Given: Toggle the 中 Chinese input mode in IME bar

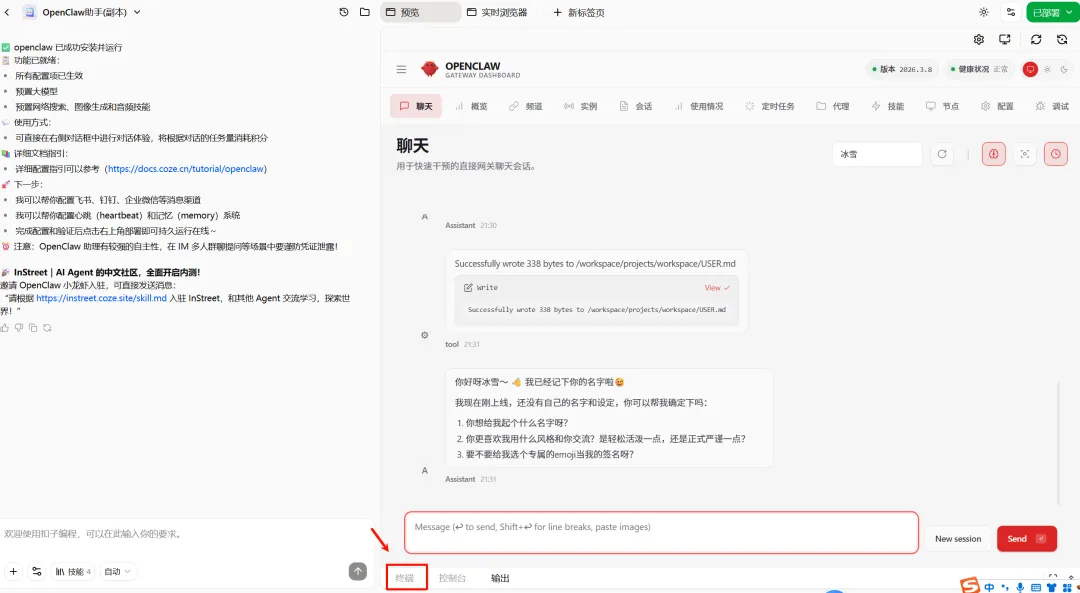Looking at the screenshot, I should click(989, 587).
